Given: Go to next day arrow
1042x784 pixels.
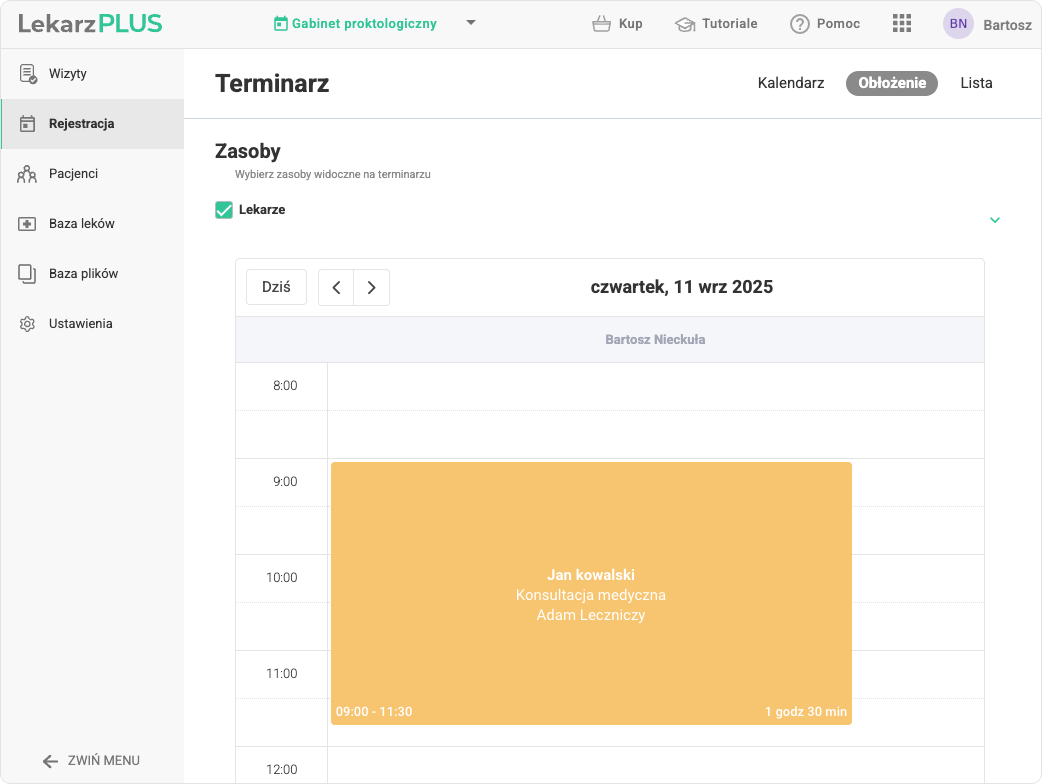Looking at the screenshot, I should [x=372, y=288].
